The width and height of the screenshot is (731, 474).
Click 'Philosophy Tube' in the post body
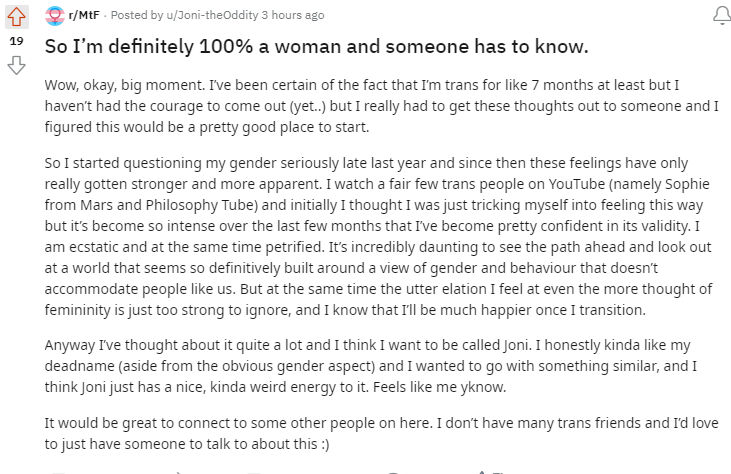[202, 205]
